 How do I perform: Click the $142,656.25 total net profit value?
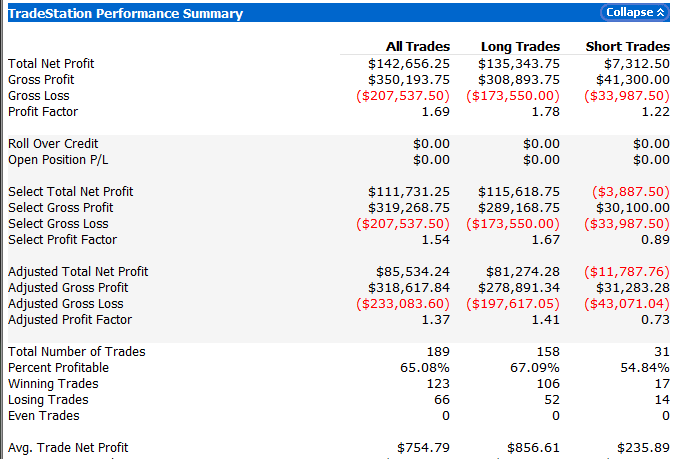408,64
